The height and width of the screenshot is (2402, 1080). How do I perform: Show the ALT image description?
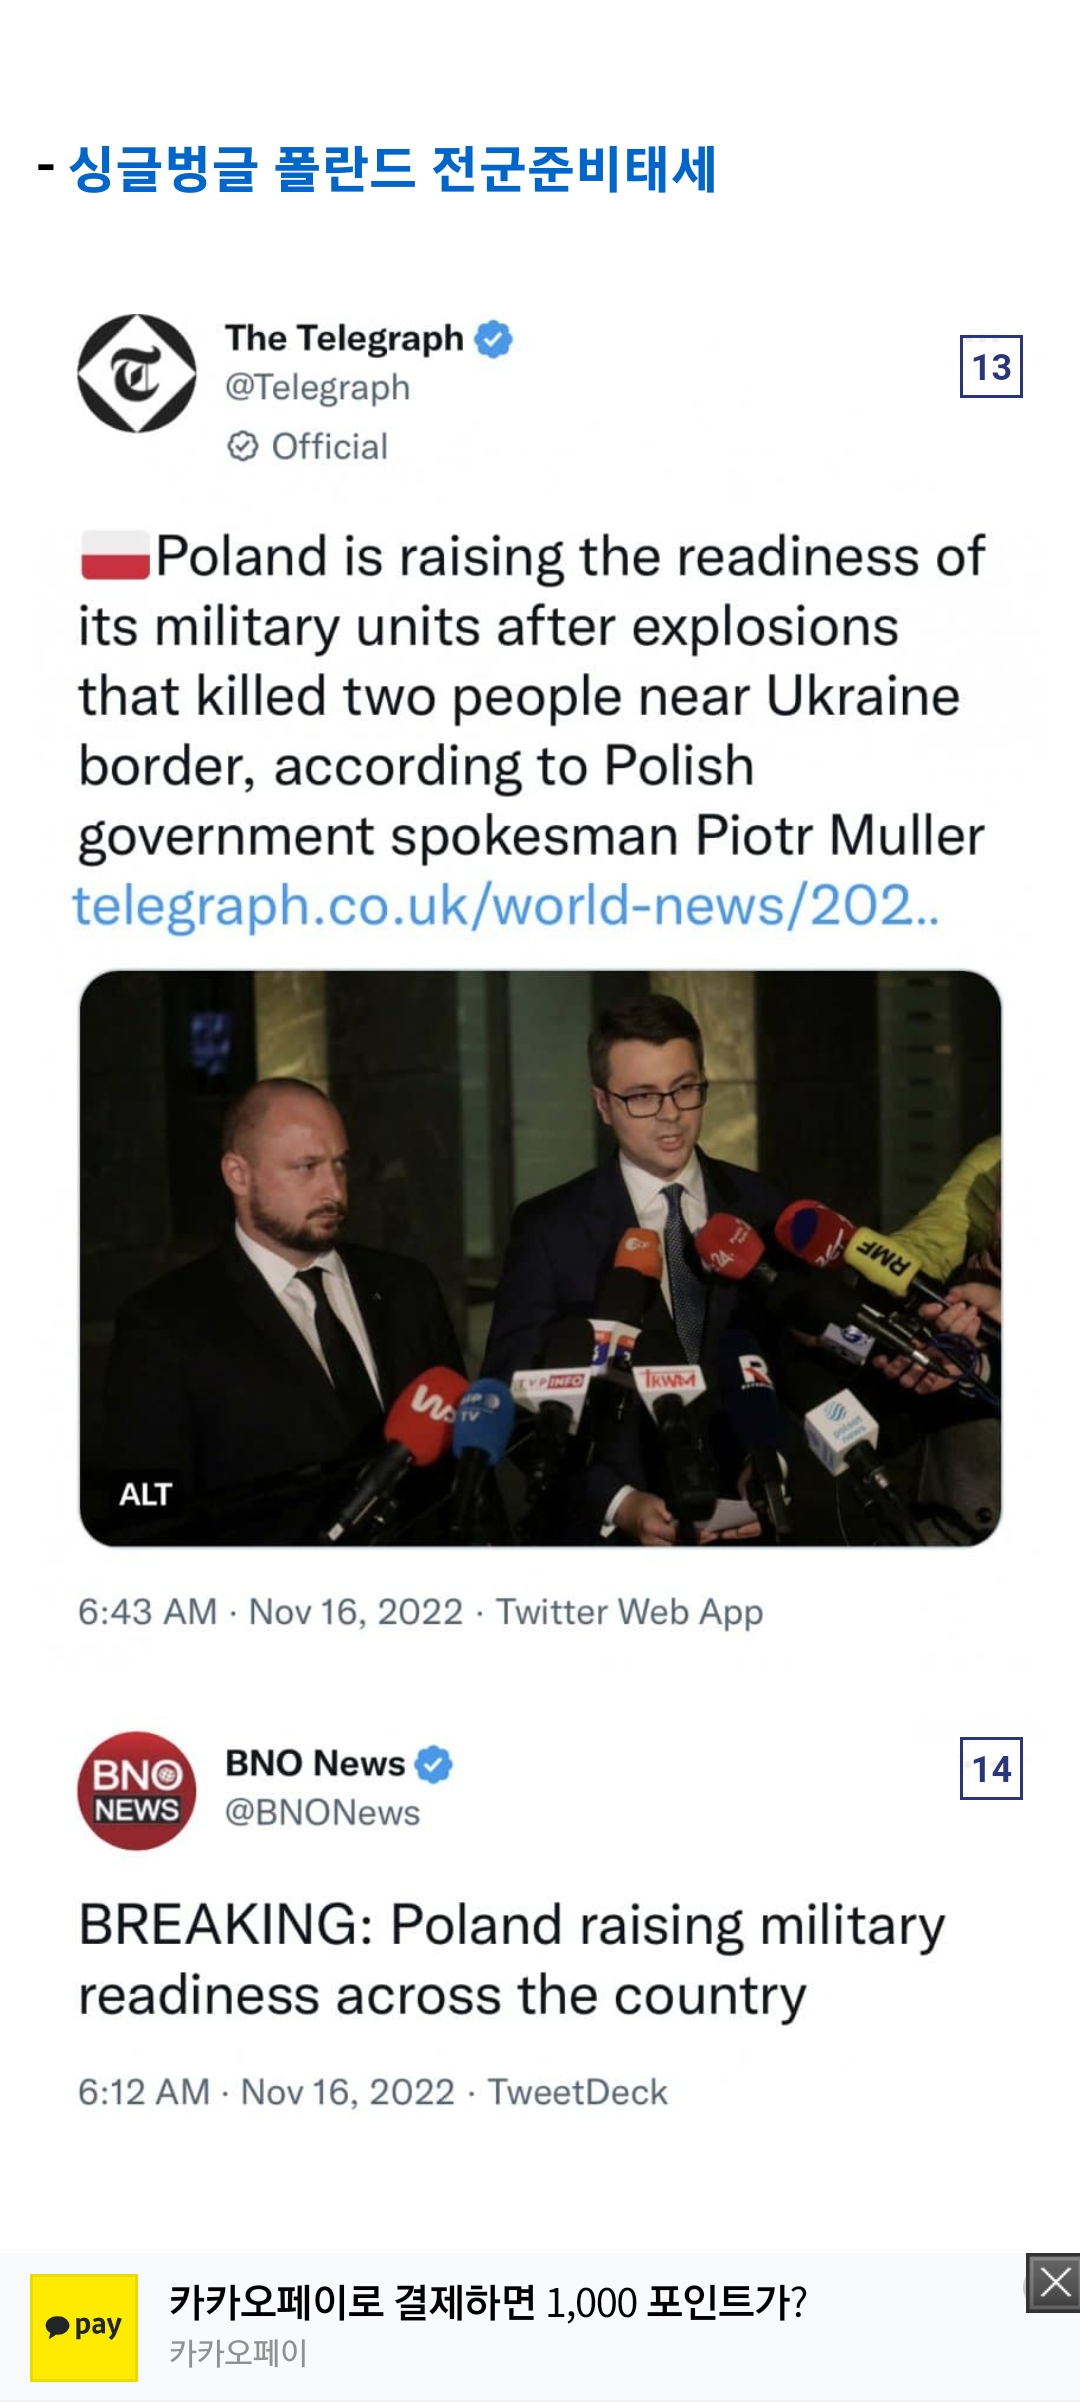coord(146,1494)
